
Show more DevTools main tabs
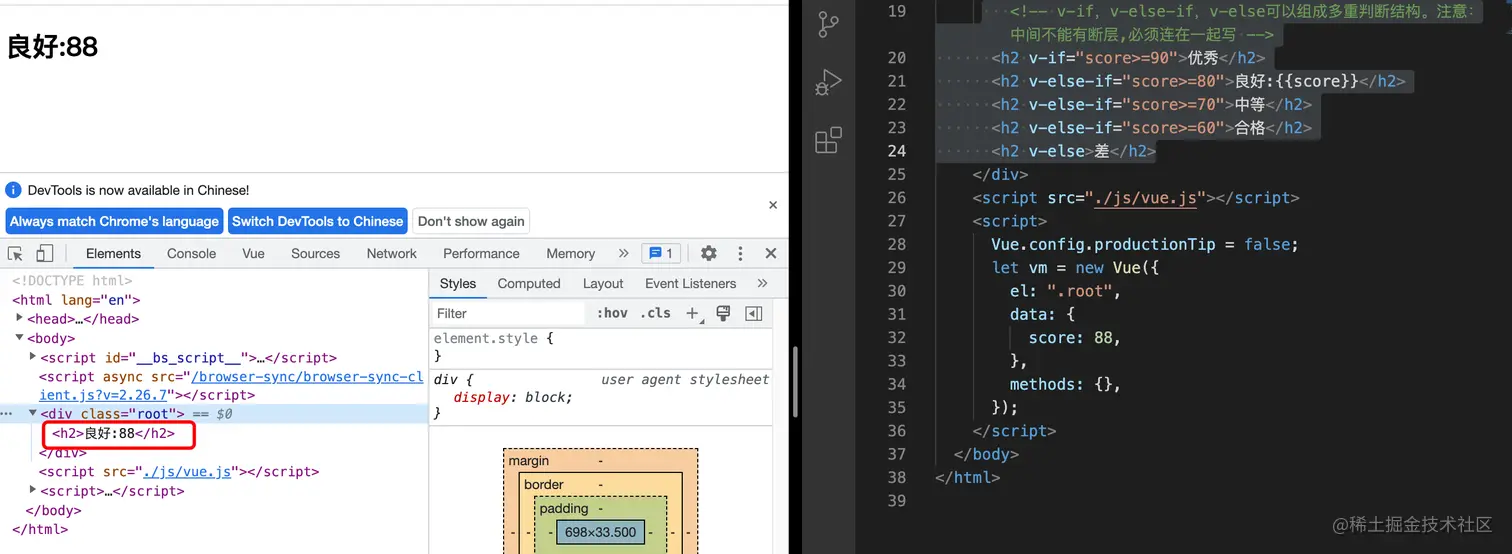pos(624,254)
